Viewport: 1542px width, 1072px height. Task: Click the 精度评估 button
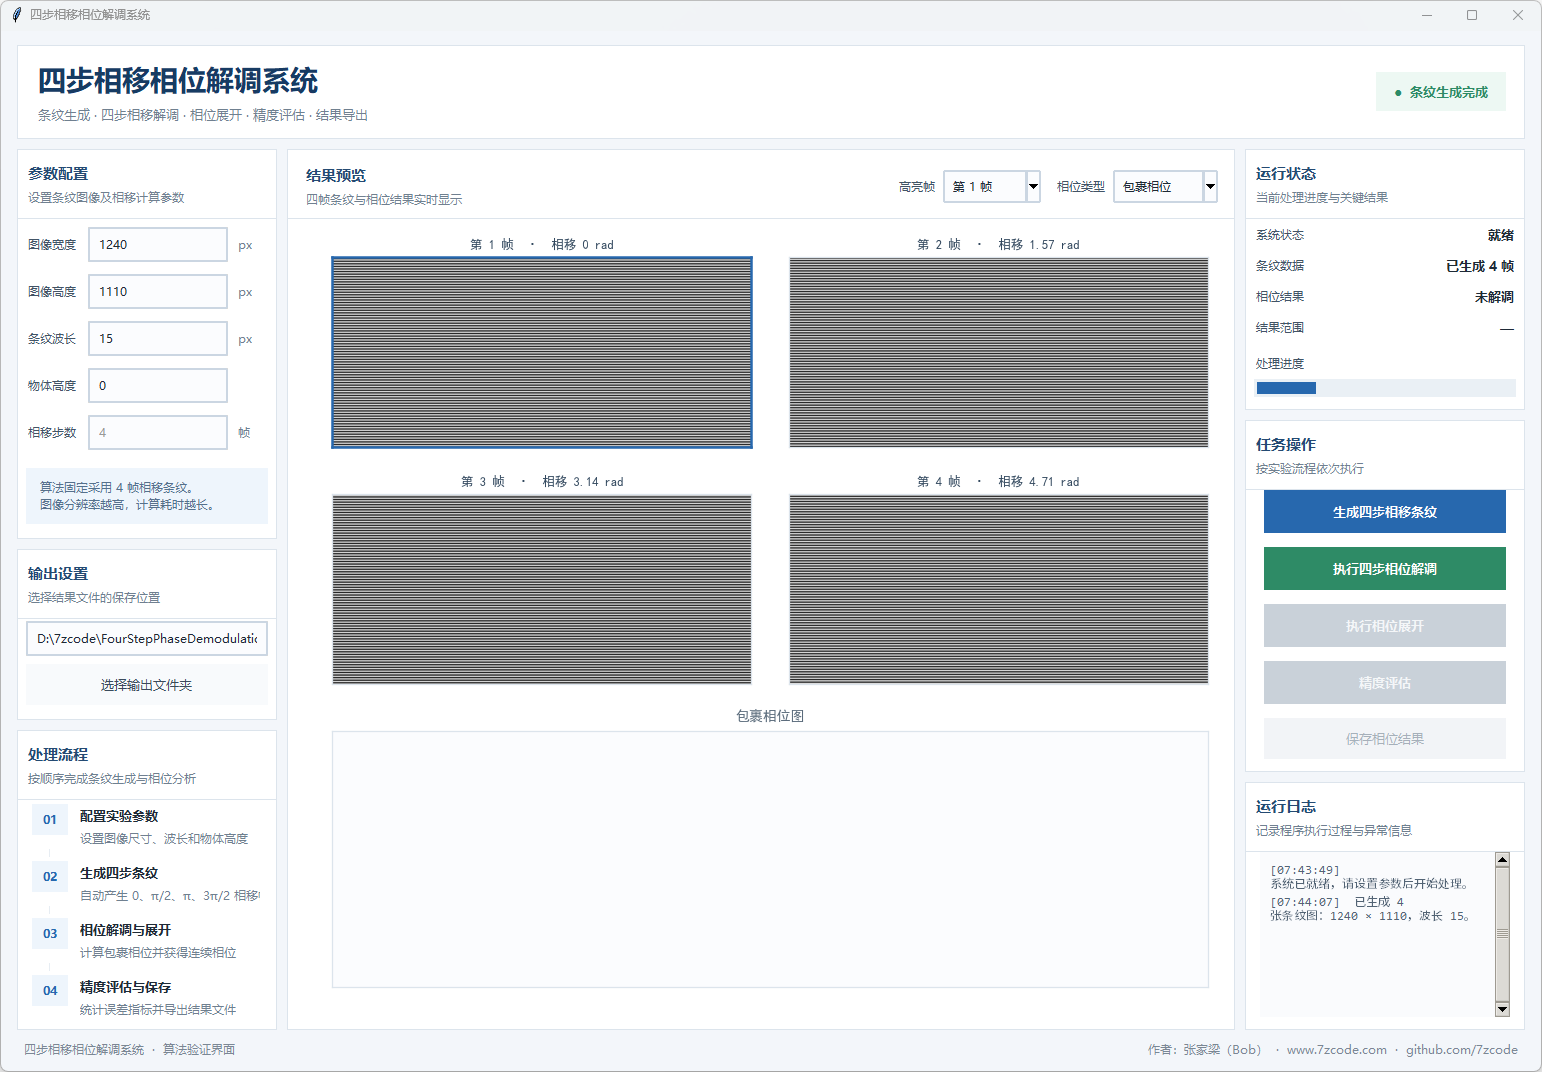pyautogui.click(x=1384, y=683)
